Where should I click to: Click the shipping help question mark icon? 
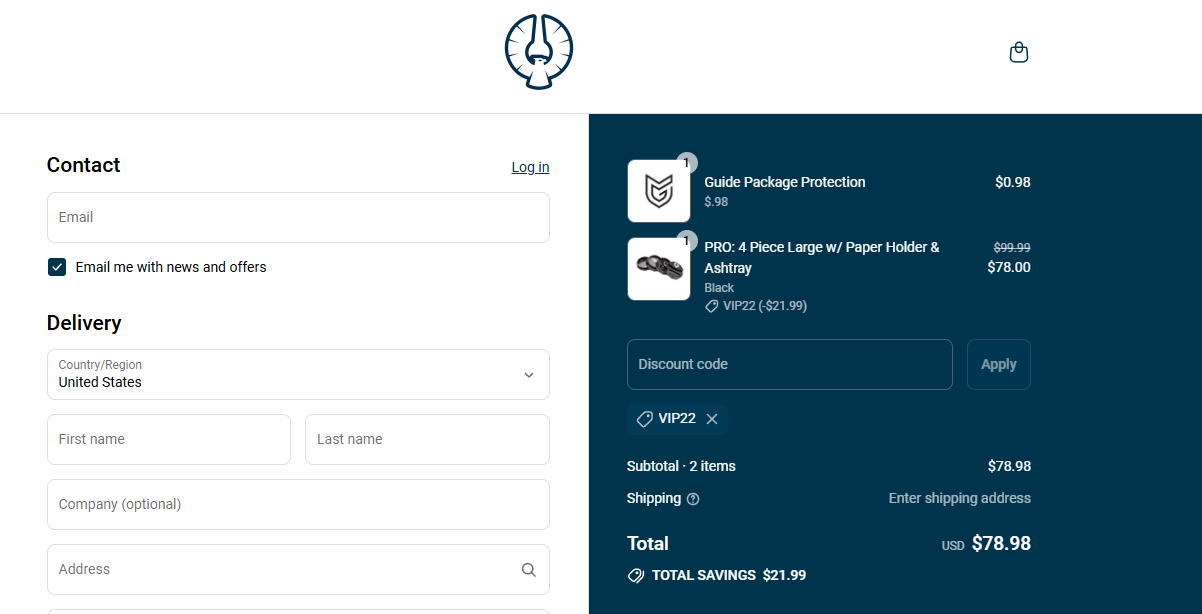693,499
